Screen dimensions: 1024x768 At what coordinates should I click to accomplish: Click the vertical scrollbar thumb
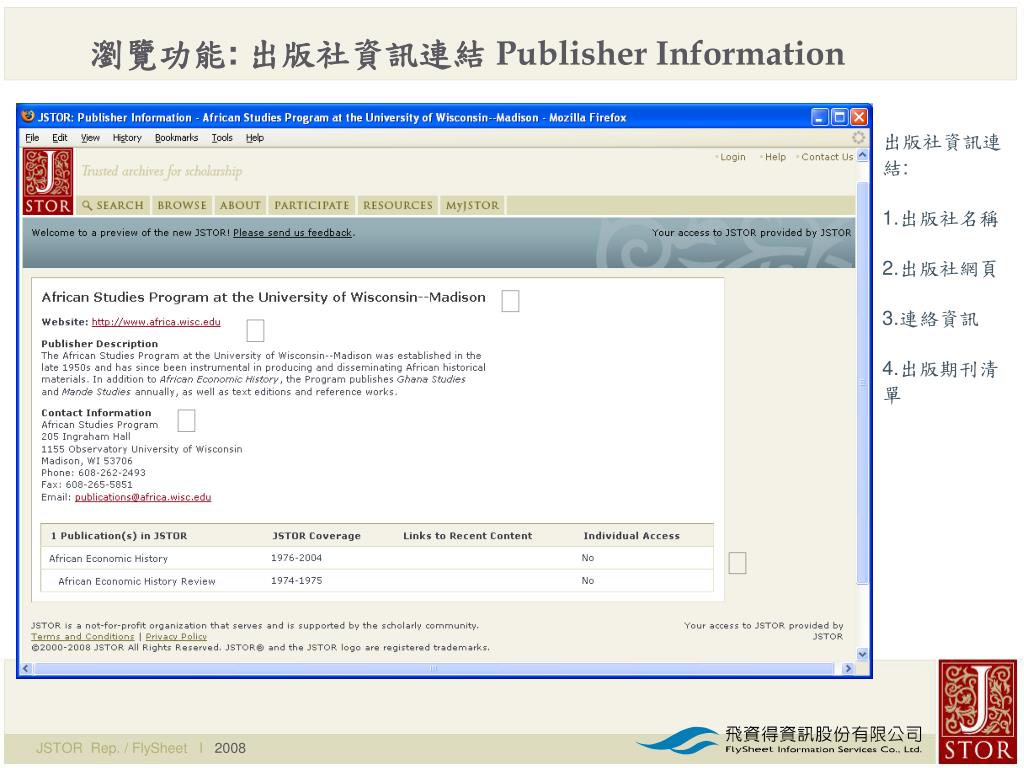(862, 383)
